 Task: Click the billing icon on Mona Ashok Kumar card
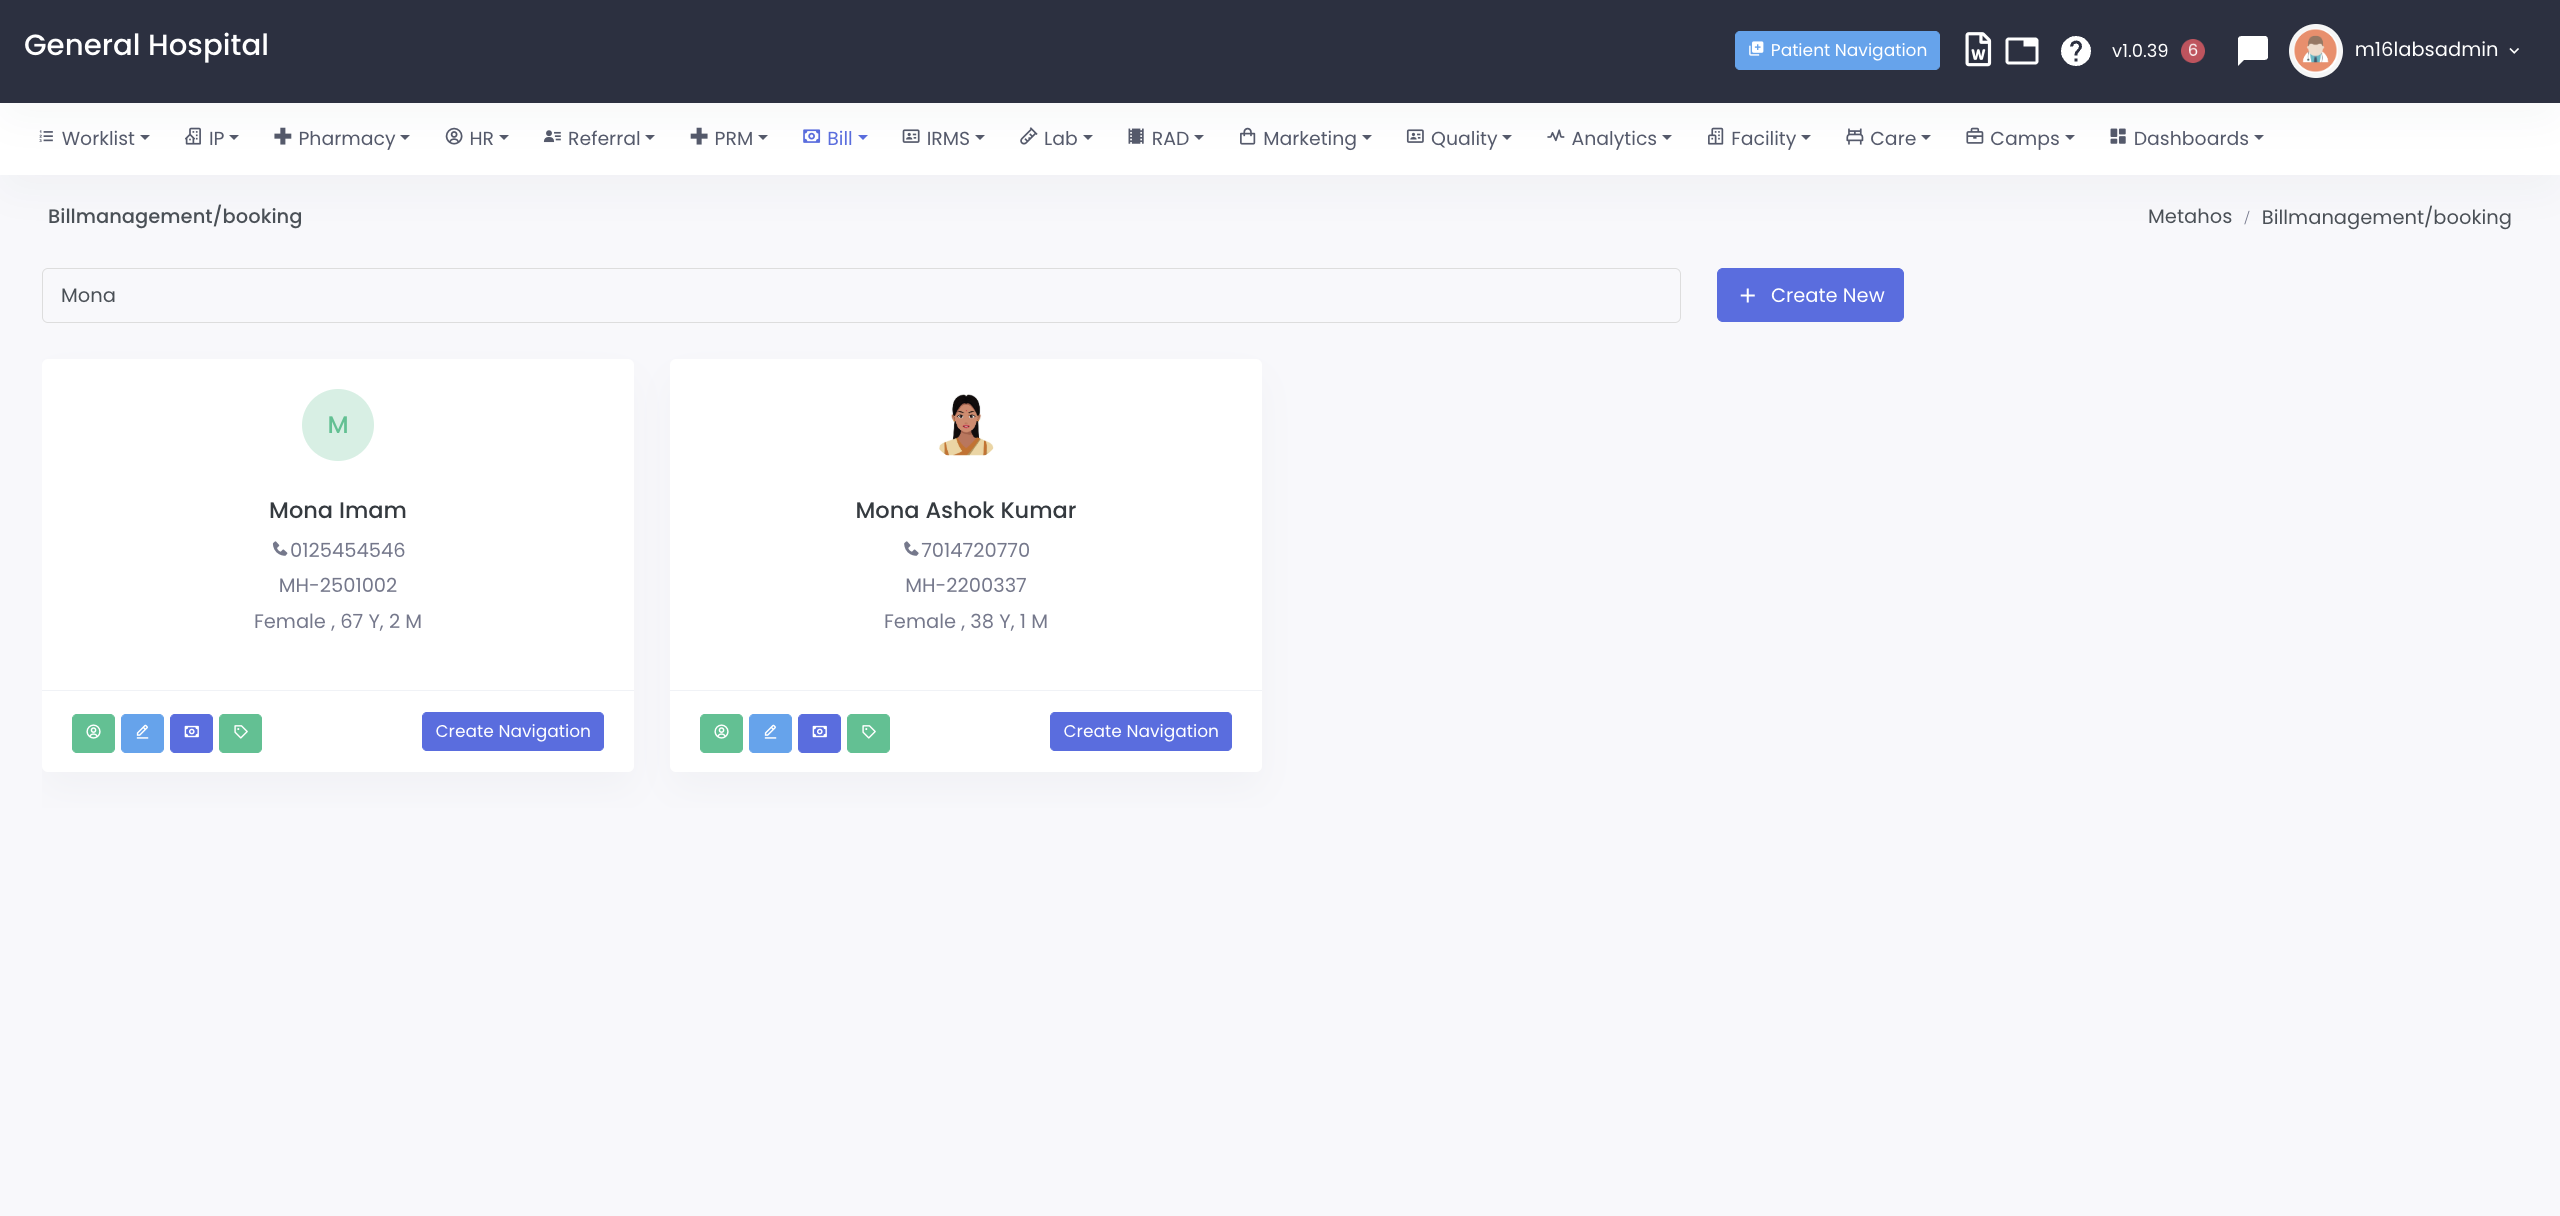(x=819, y=732)
